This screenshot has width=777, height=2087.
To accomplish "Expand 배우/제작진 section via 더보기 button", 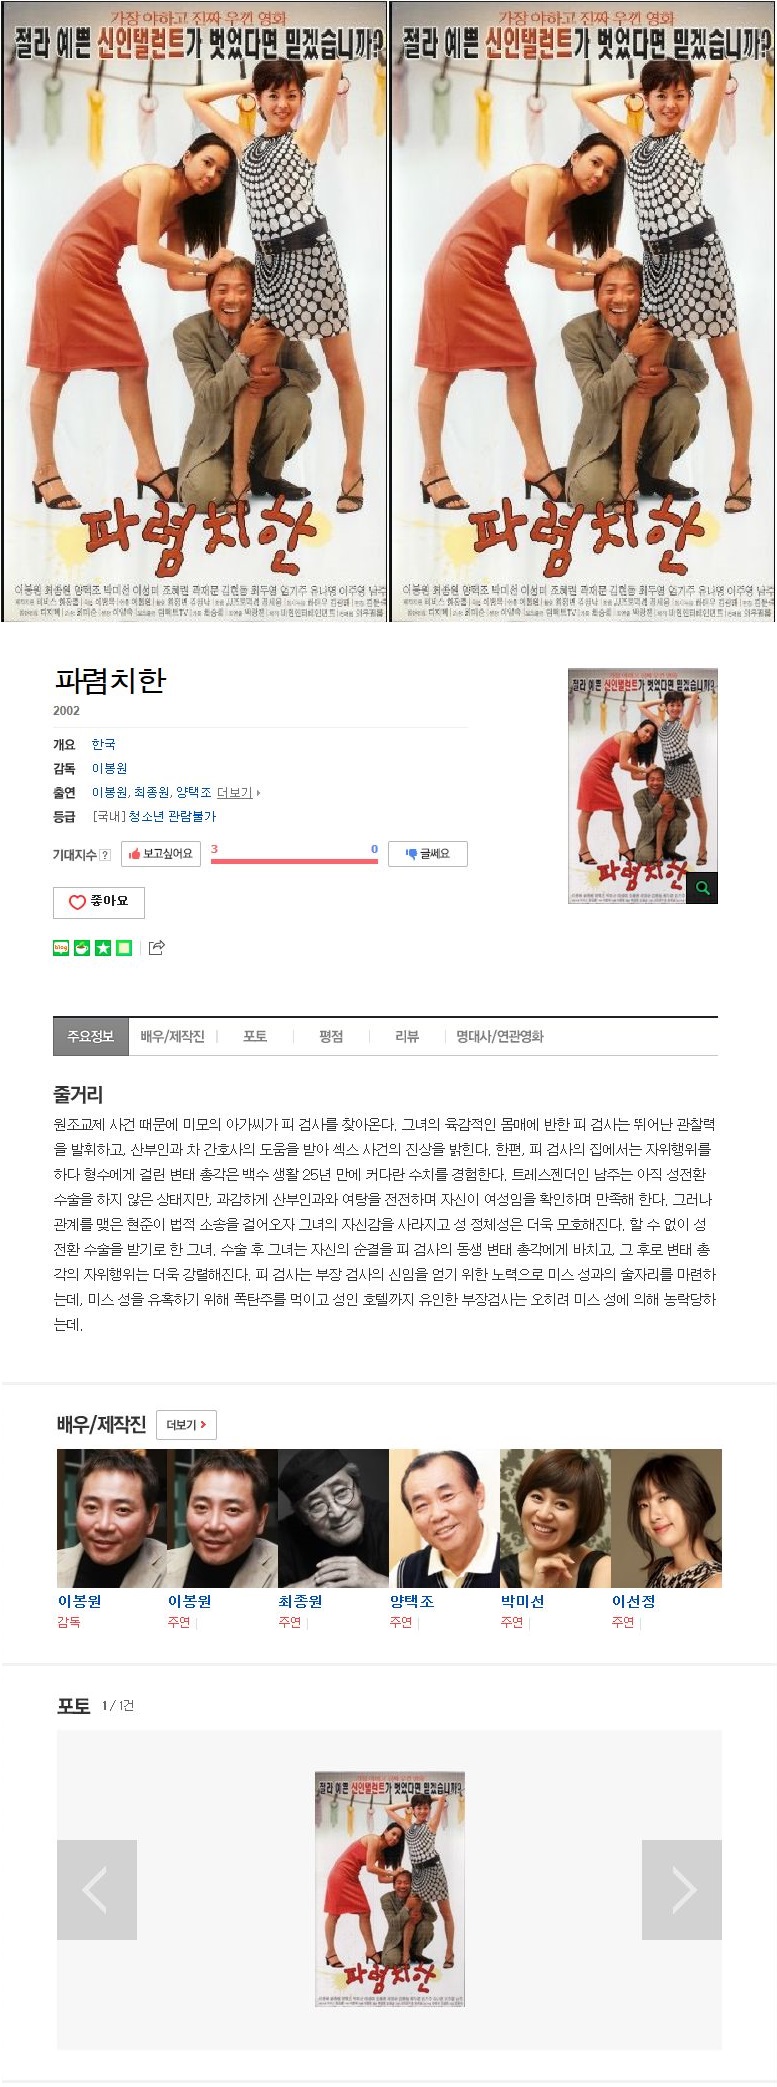I will point(186,1425).
